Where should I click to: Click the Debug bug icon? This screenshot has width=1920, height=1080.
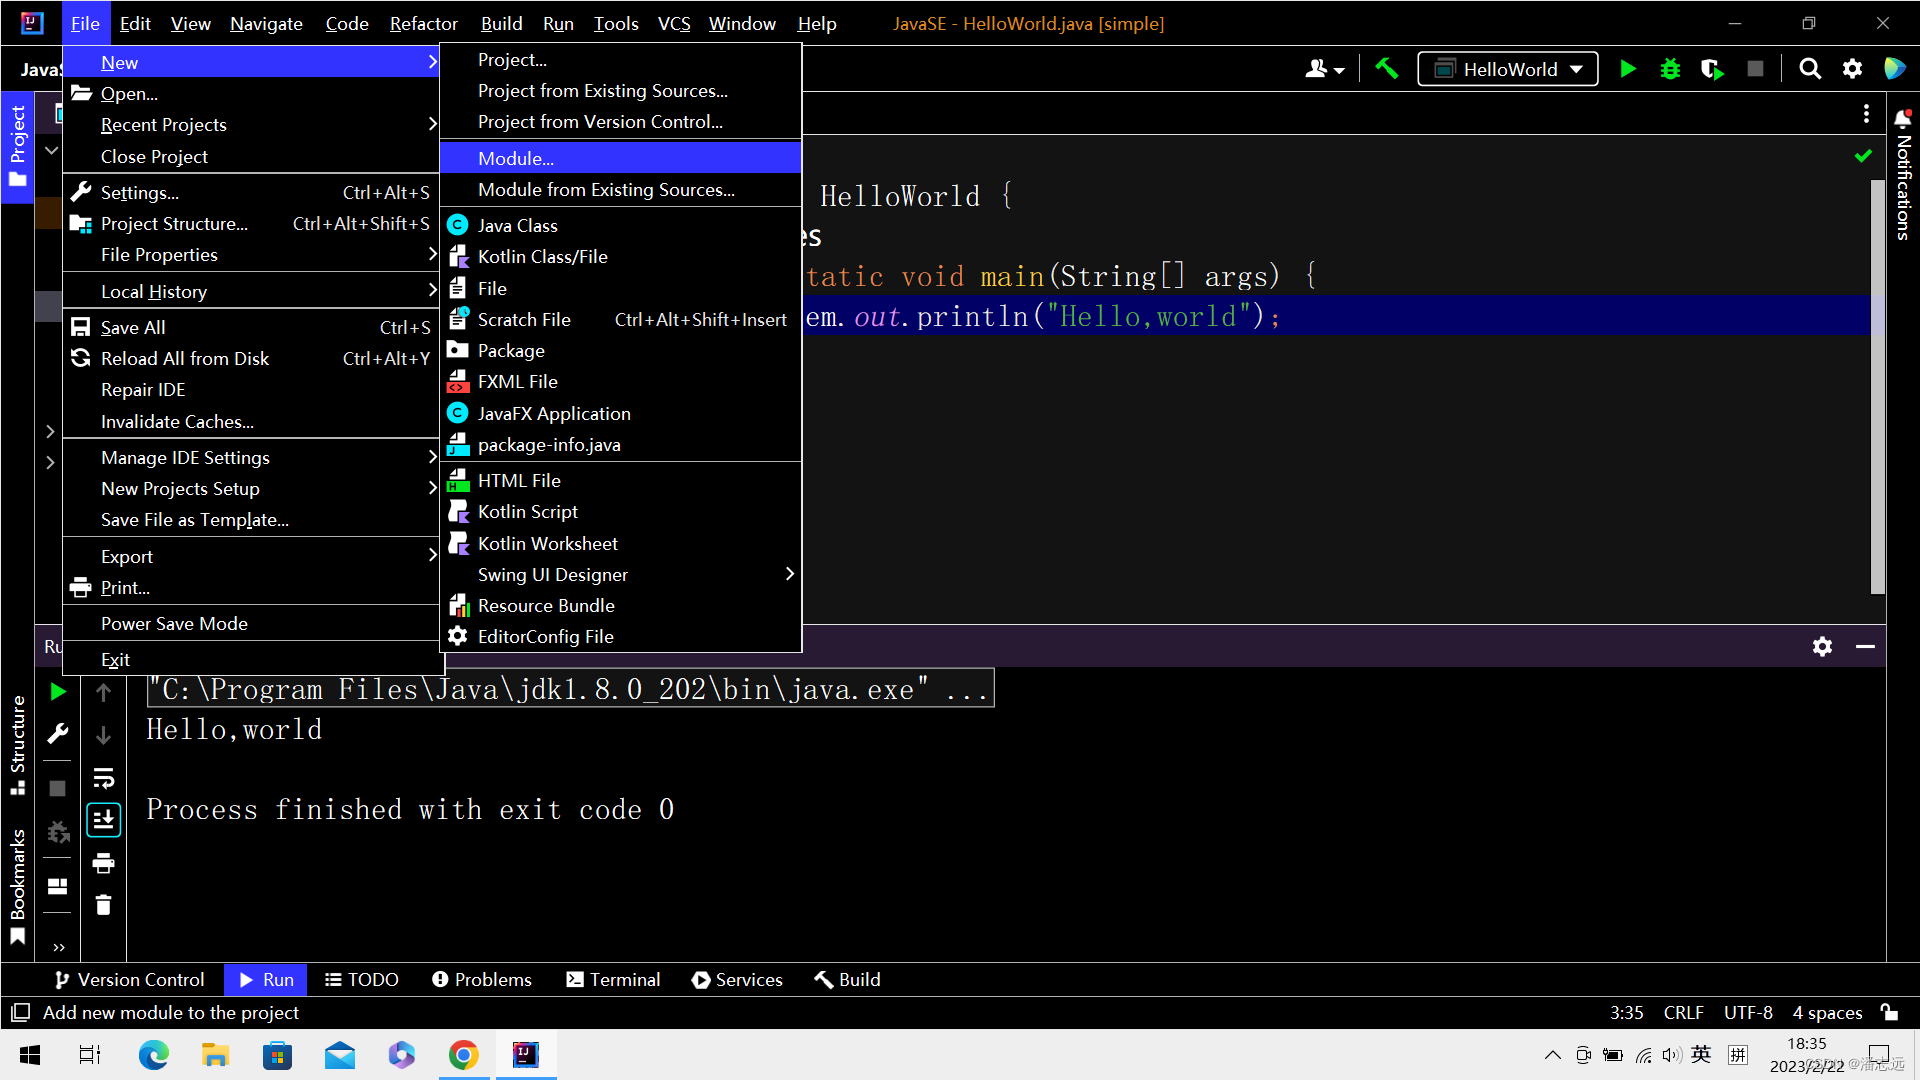tap(1670, 69)
